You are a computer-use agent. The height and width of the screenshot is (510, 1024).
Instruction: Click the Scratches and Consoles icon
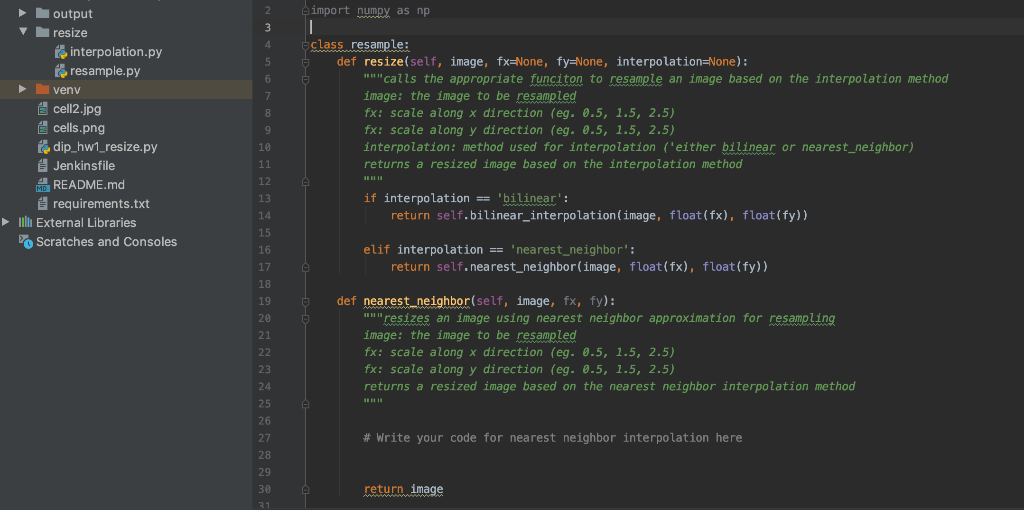pyautogui.click(x=25, y=242)
